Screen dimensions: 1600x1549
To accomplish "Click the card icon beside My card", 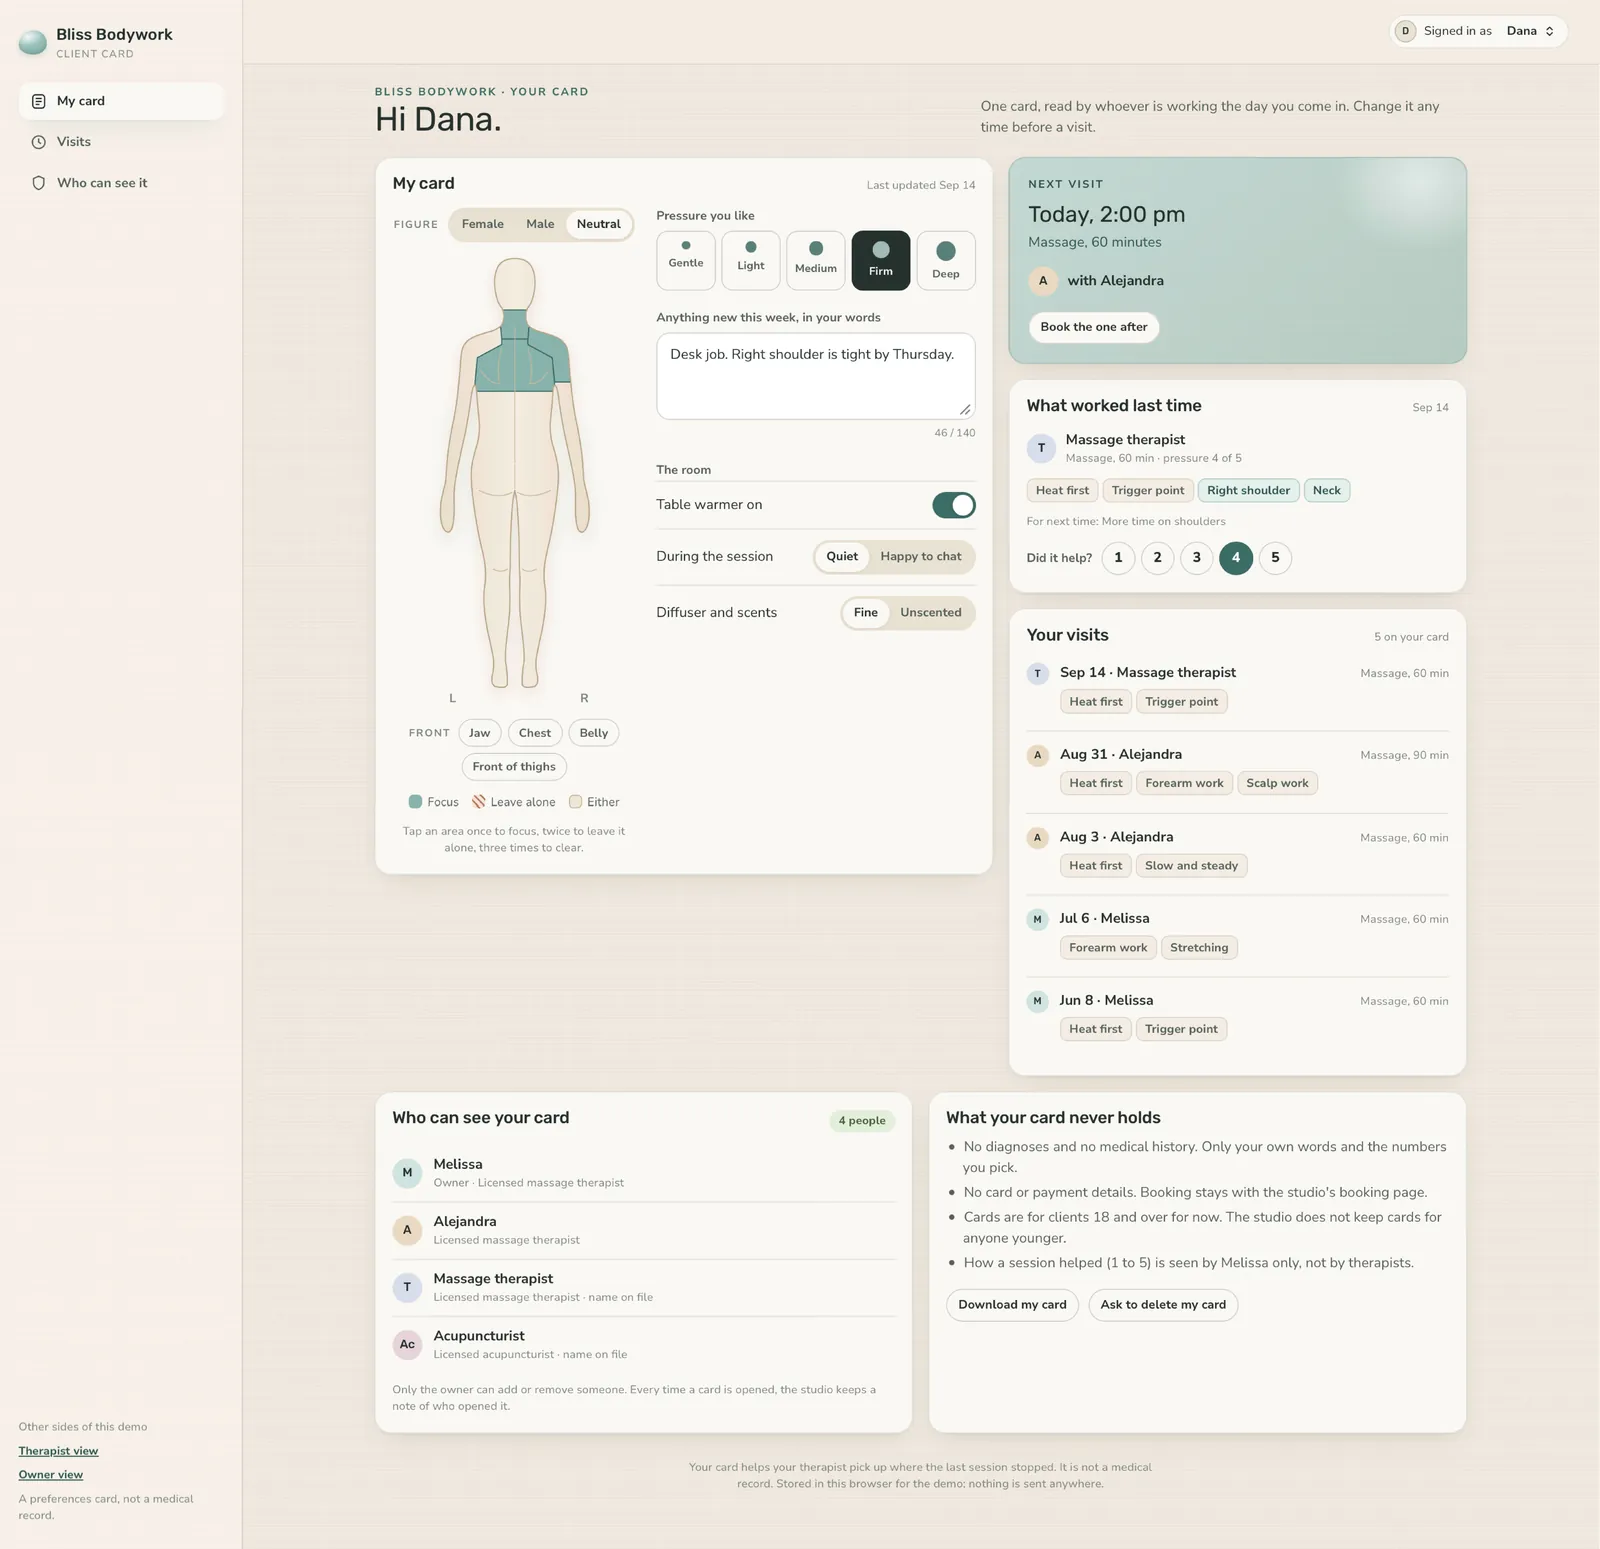I will tap(39, 101).
